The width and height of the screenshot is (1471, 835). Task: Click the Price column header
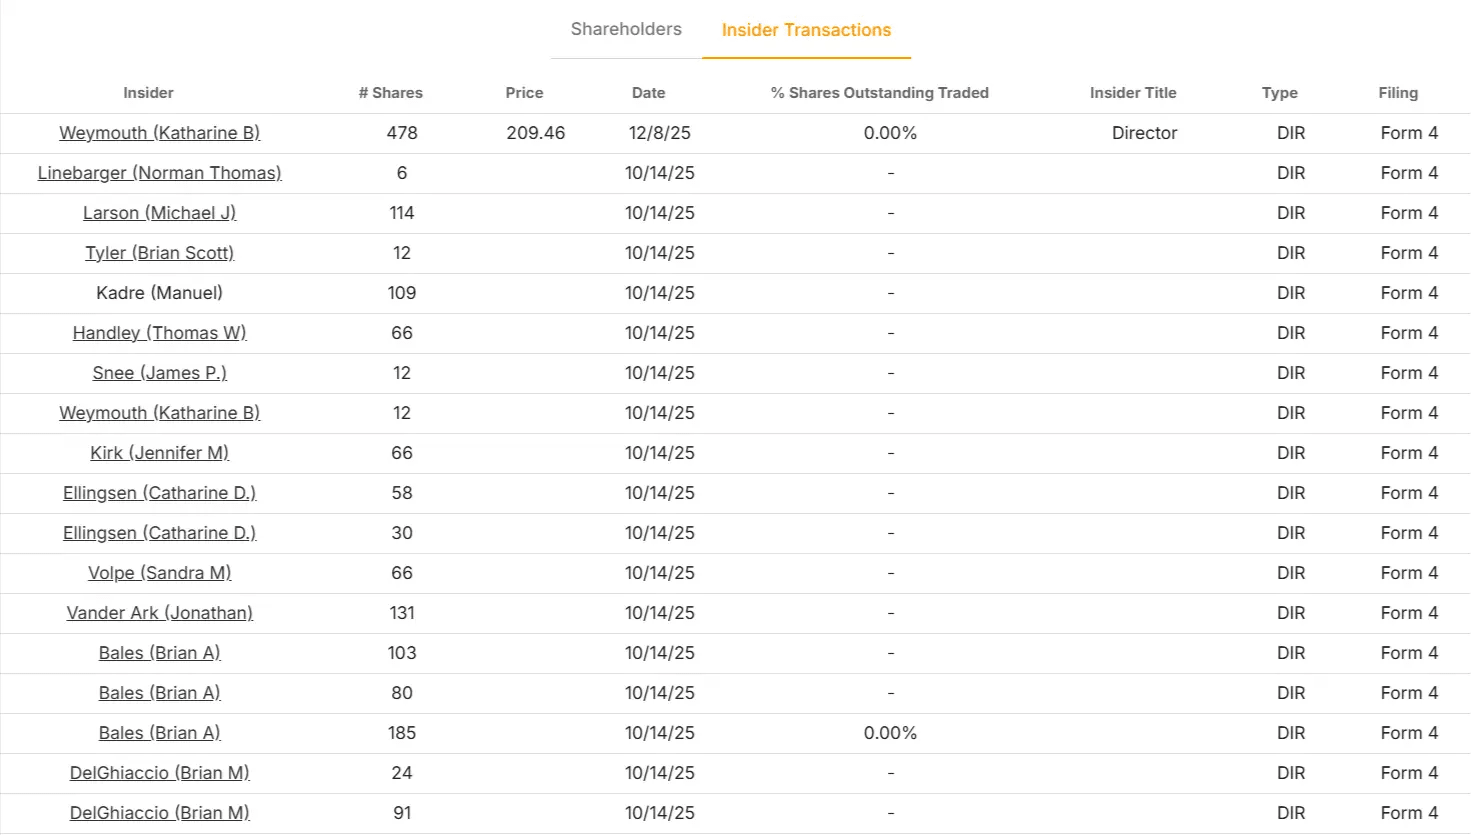pos(524,93)
